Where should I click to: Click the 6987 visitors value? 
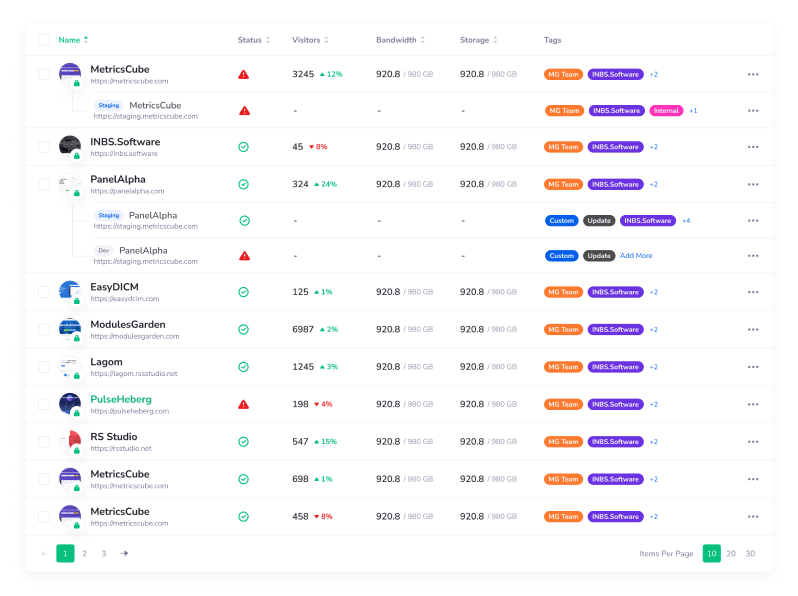(303, 329)
